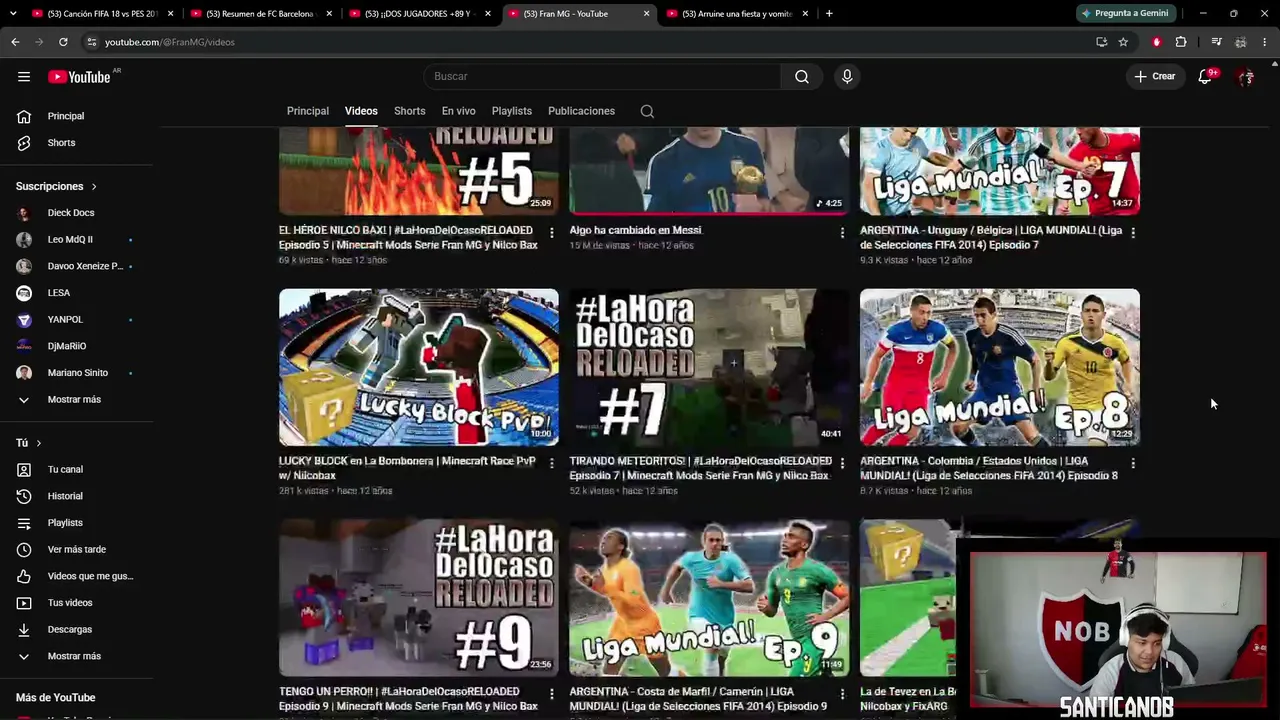Close the Fran MG - YouTube browser tab
The height and width of the screenshot is (720, 1280).
pos(647,14)
